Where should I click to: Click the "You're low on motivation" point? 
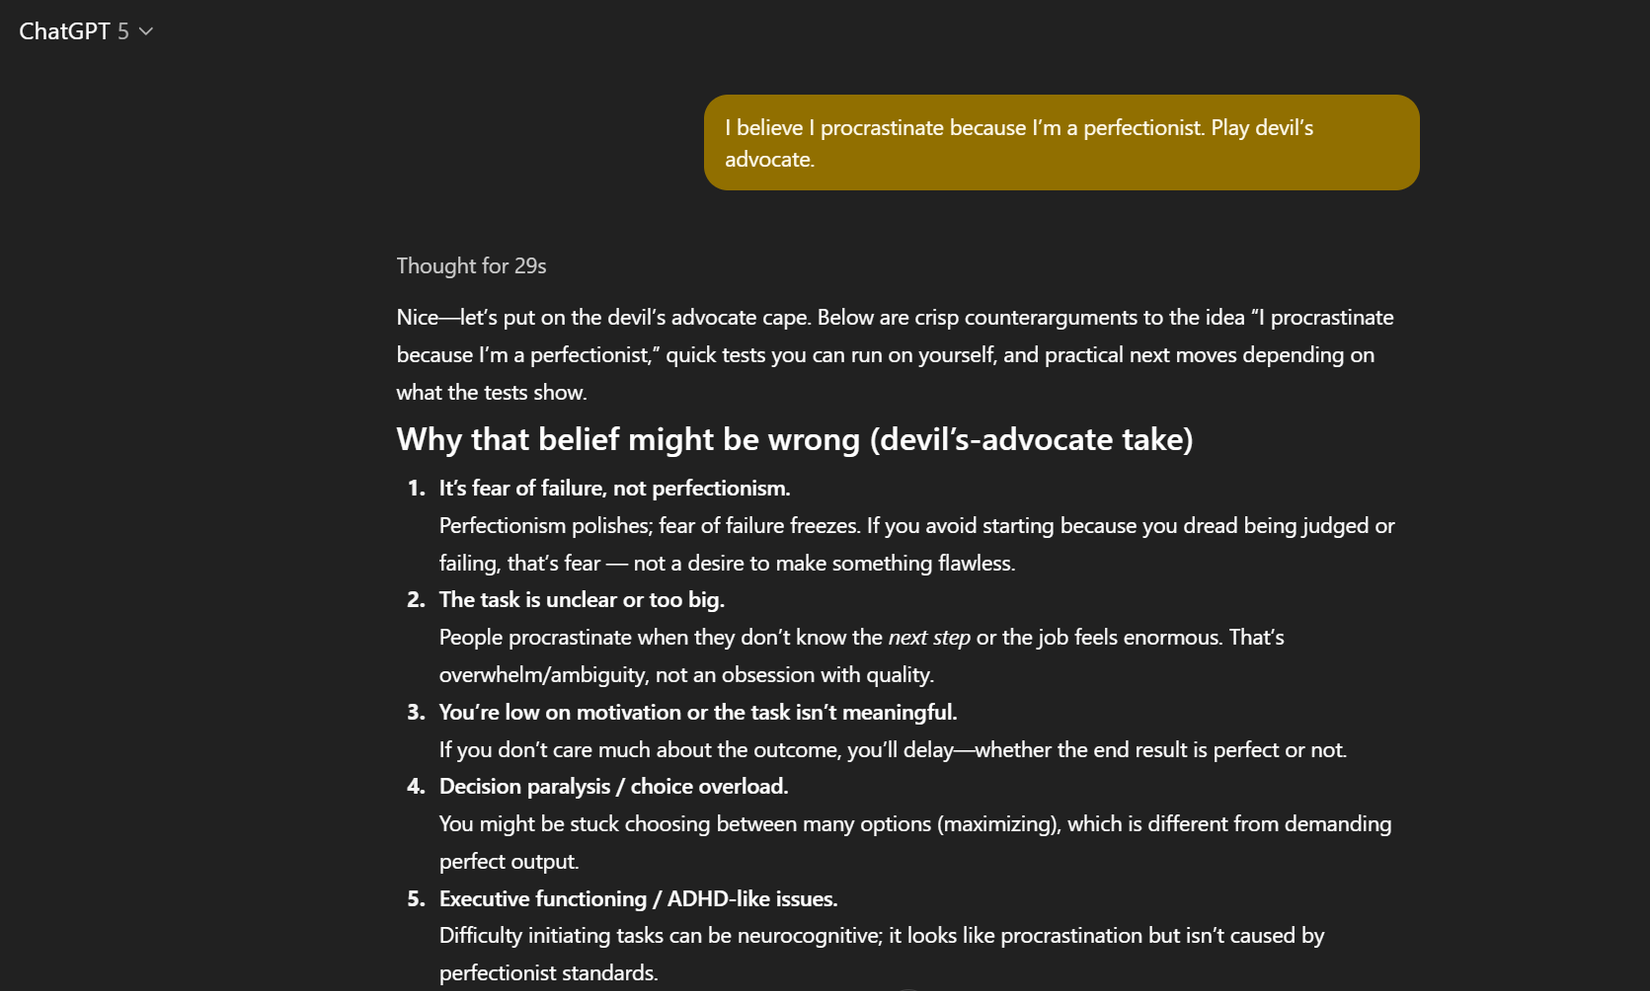tap(697, 712)
